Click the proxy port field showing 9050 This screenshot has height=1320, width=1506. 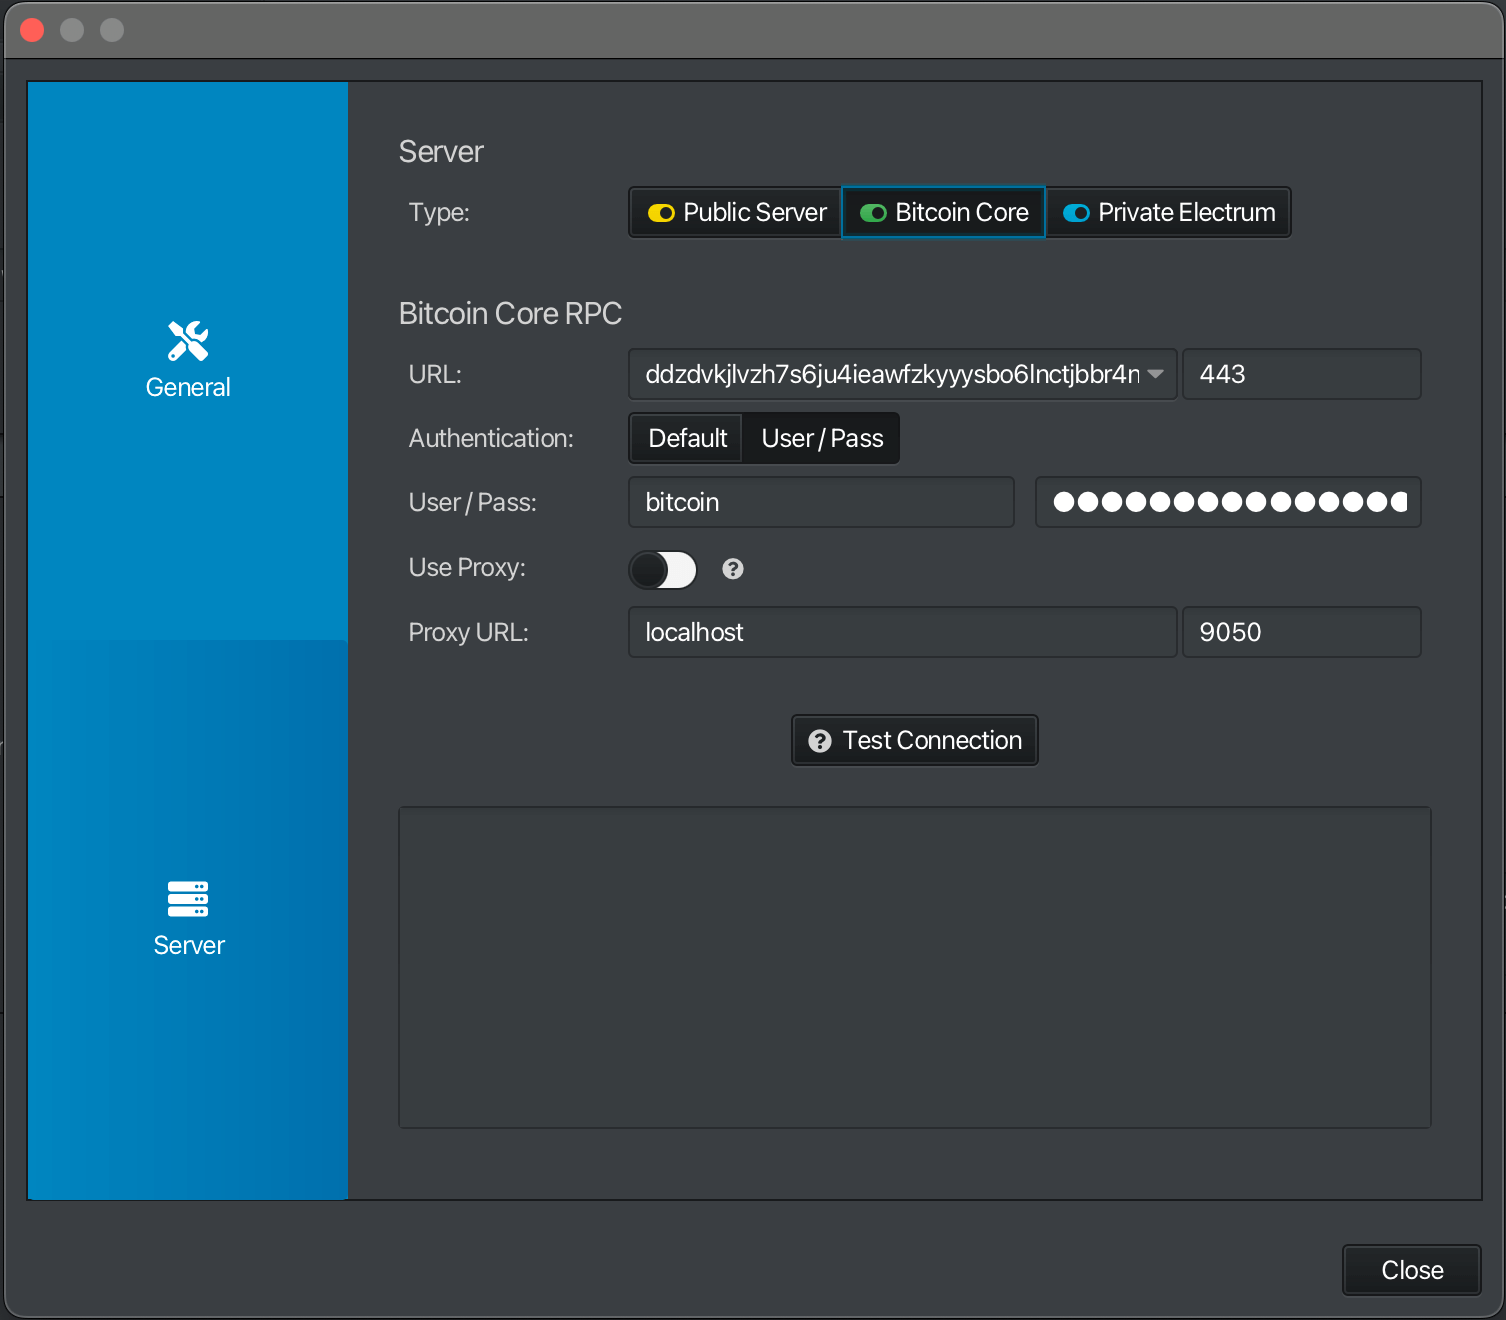tap(1300, 632)
